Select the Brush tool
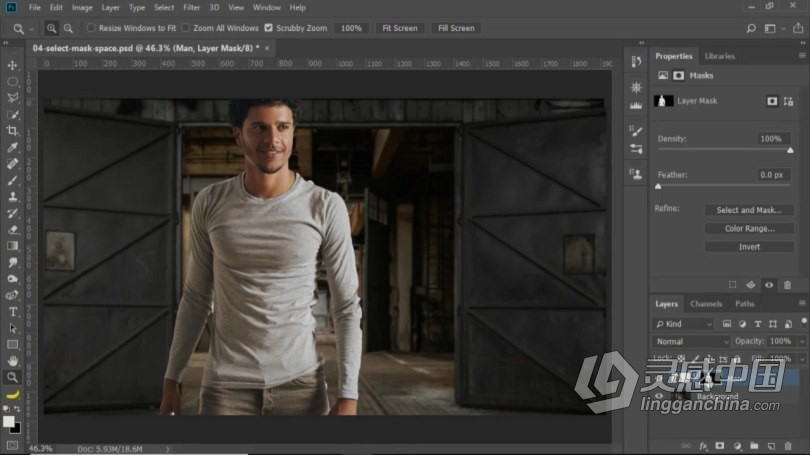This screenshot has height=455, width=810. click(12, 180)
